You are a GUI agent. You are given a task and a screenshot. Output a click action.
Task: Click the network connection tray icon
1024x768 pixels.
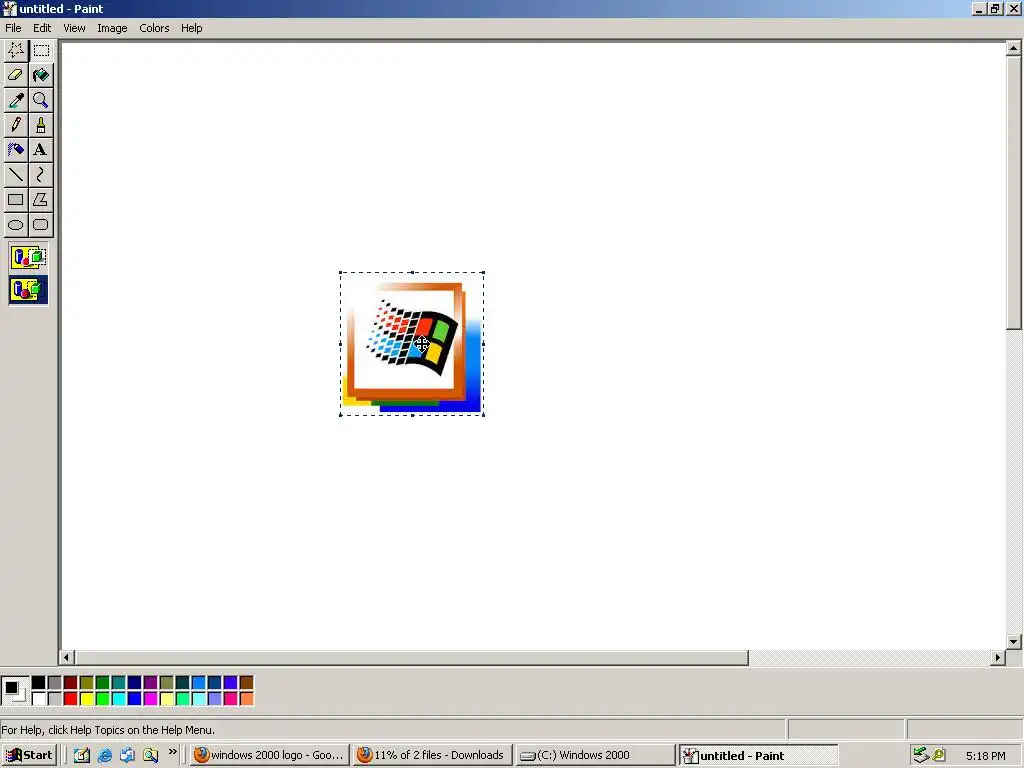pyautogui.click(x=921, y=756)
